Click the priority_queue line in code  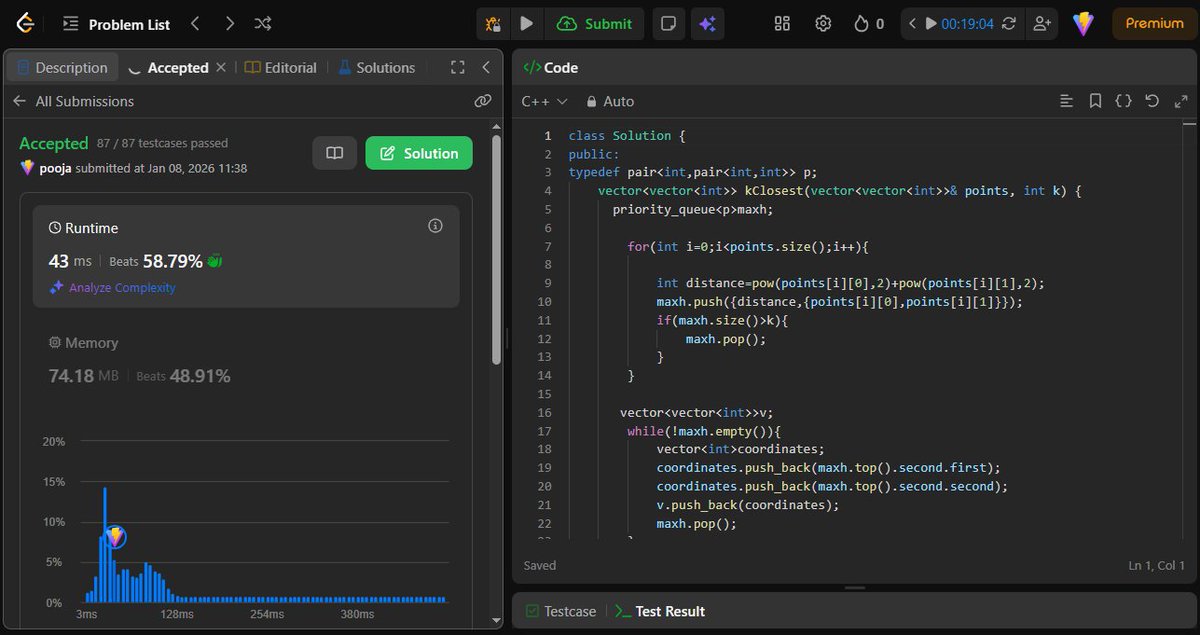click(693, 209)
